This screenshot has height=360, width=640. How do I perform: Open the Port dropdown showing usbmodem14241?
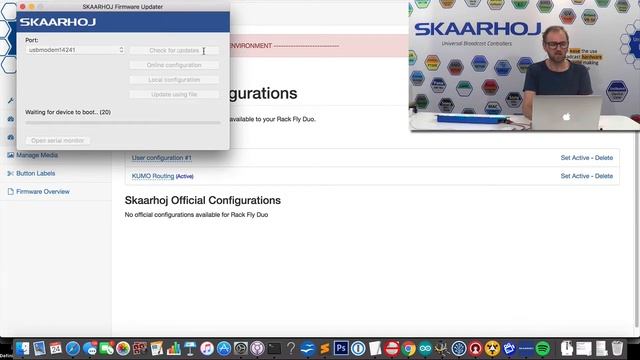(75, 50)
